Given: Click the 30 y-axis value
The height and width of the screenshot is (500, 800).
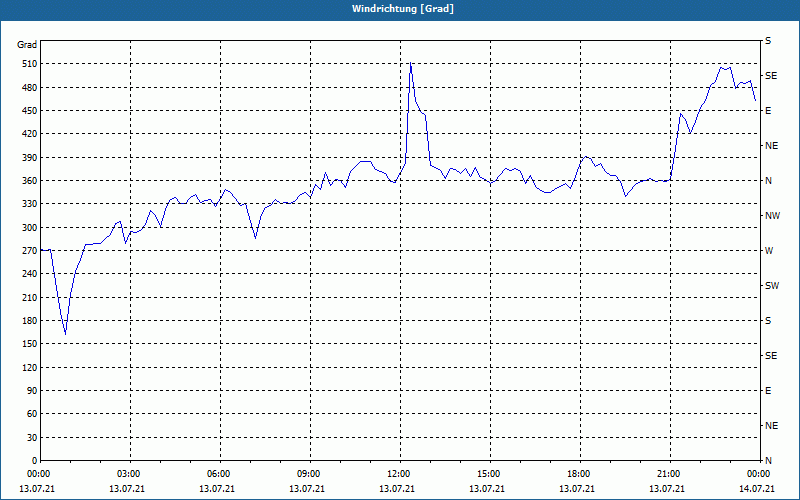Looking at the screenshot, I should (32, 437).
